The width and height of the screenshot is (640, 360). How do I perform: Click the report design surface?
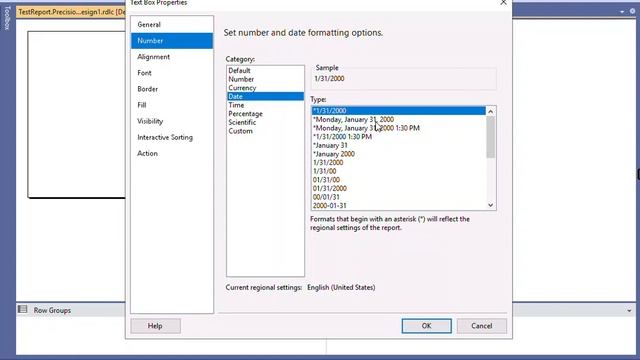(x=76, y=114)
